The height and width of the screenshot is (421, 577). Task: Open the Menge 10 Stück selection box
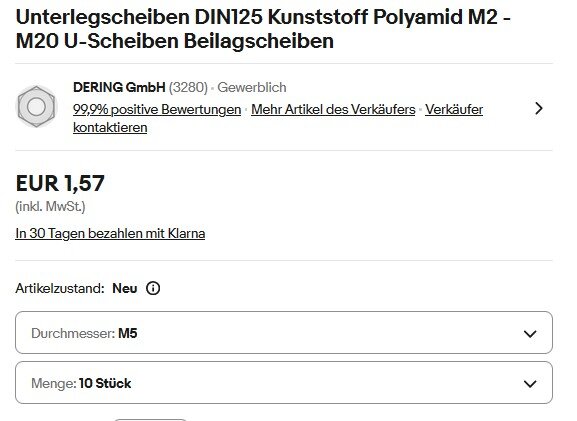[284, 383]
